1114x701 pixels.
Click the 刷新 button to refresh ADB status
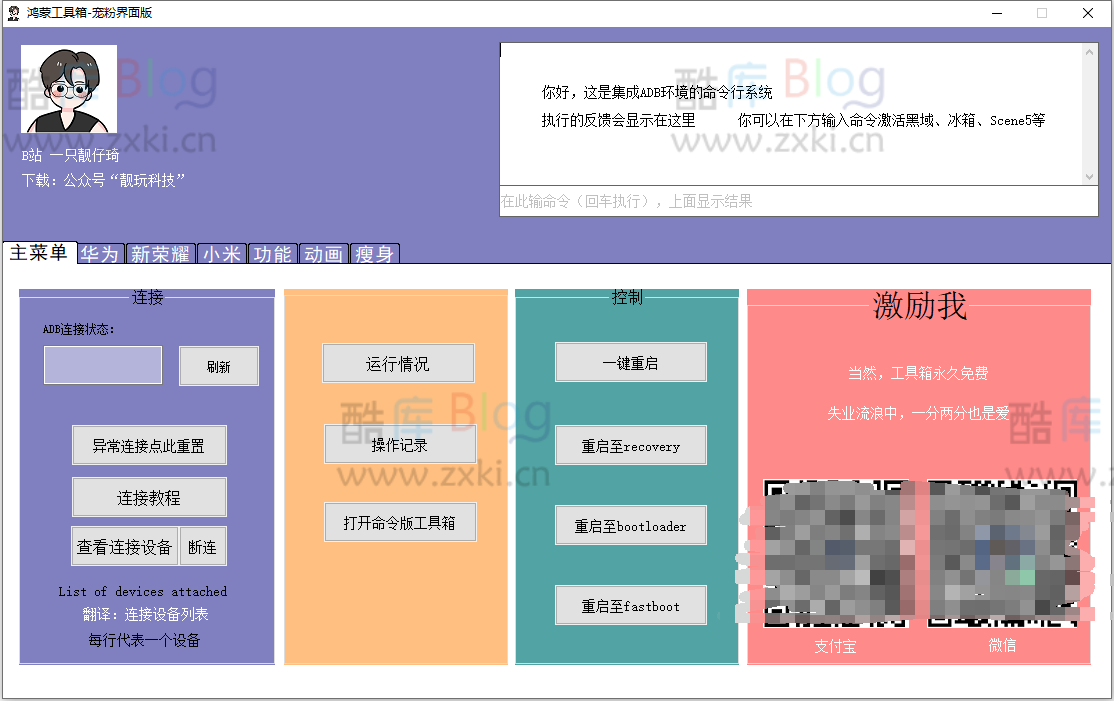pos(218,365)
